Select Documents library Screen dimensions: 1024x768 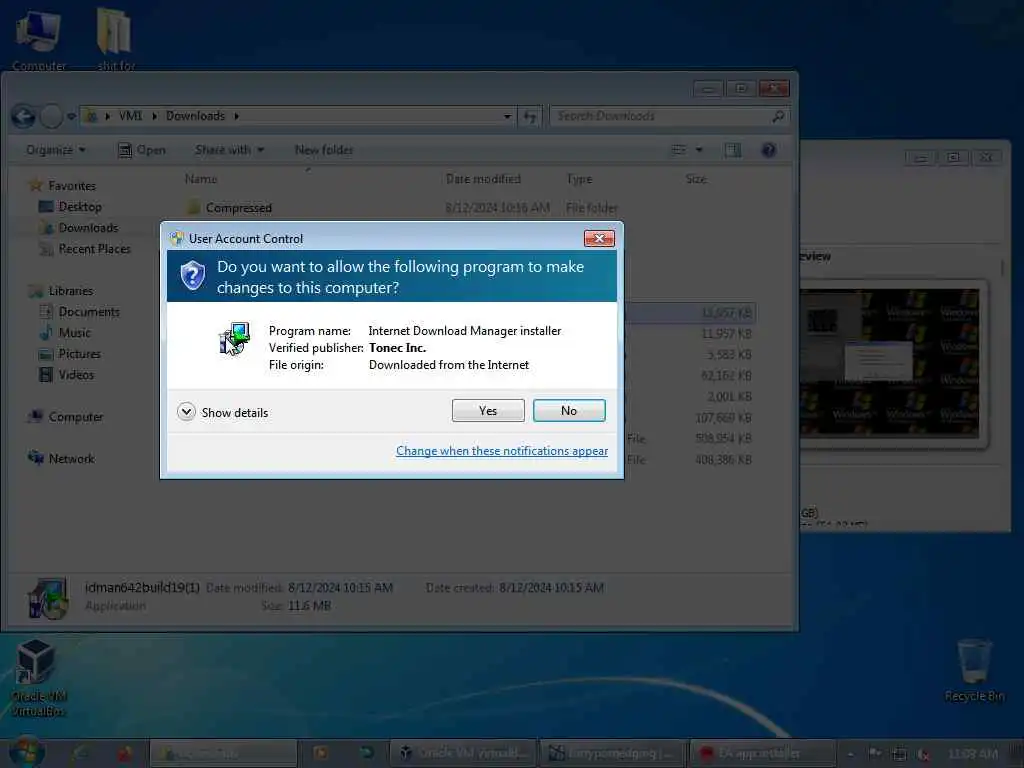point(80,312)
